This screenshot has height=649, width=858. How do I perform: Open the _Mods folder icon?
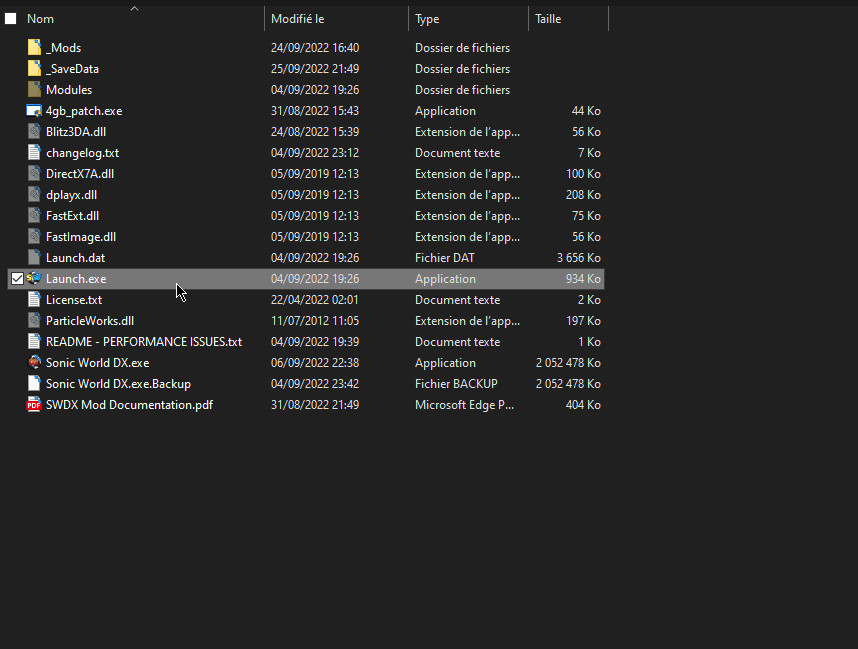(x=34, y=47)
